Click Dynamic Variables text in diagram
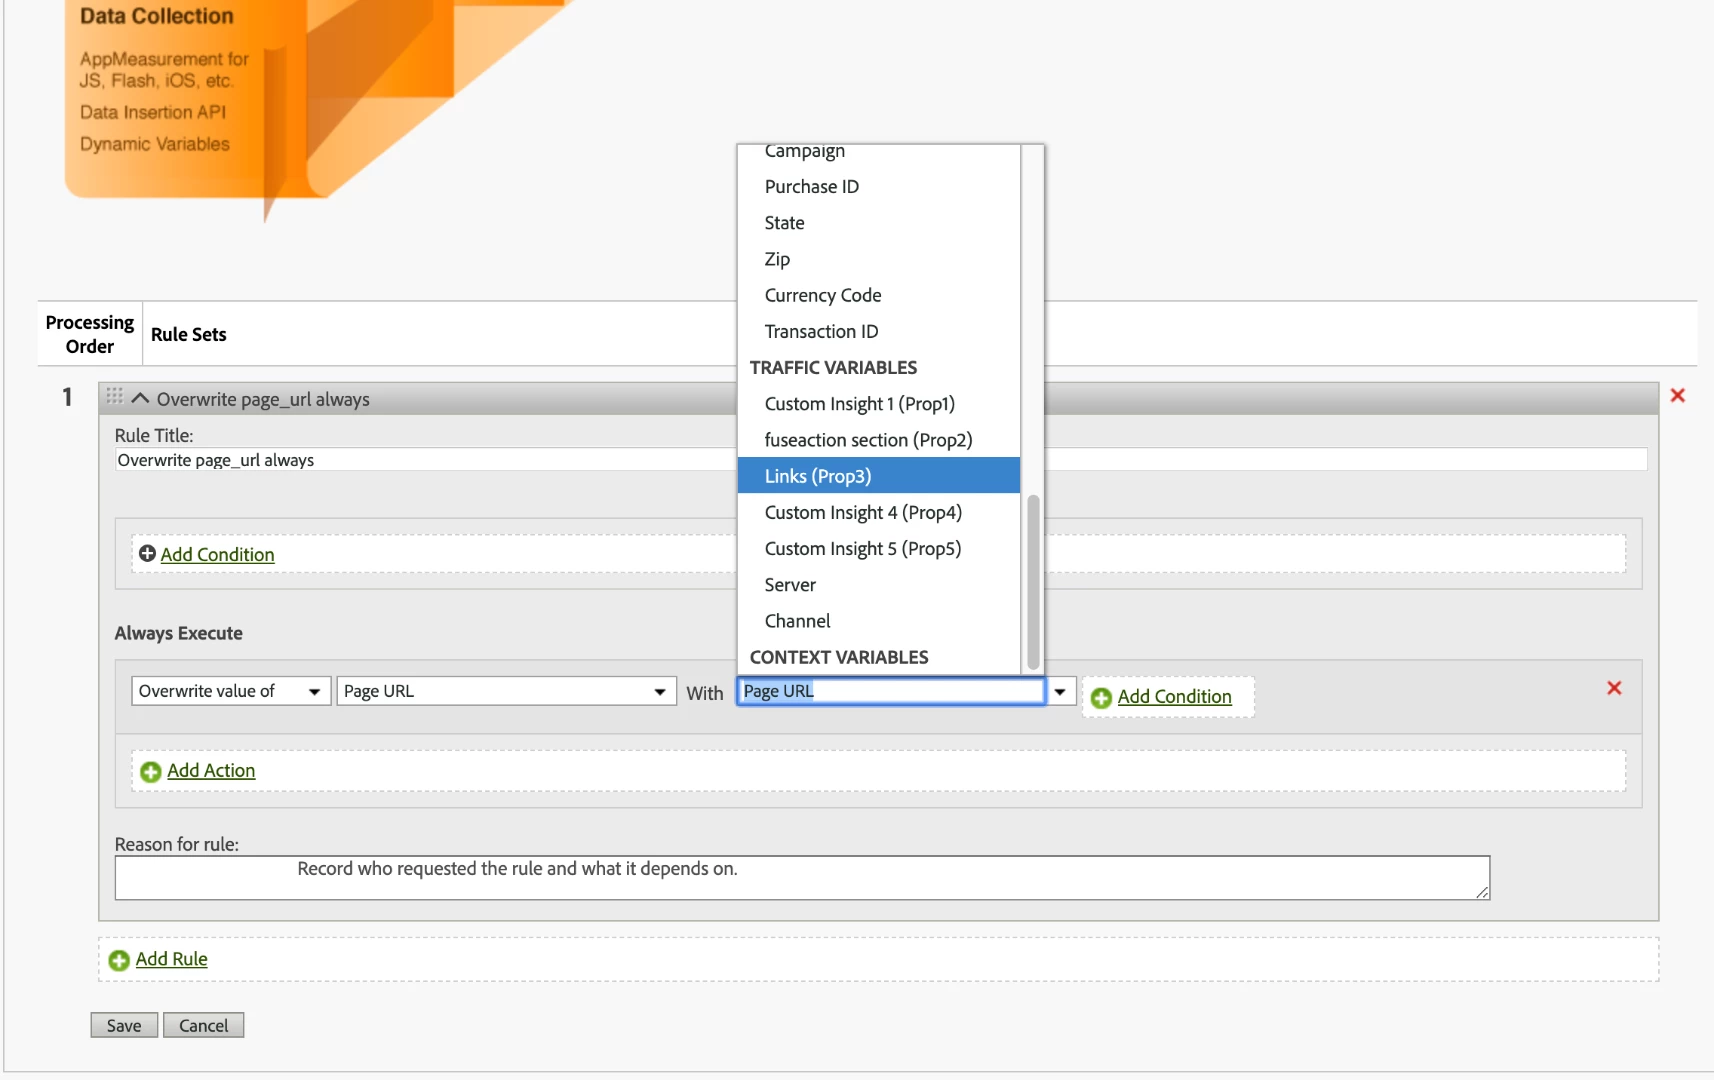 coord(155,144)
